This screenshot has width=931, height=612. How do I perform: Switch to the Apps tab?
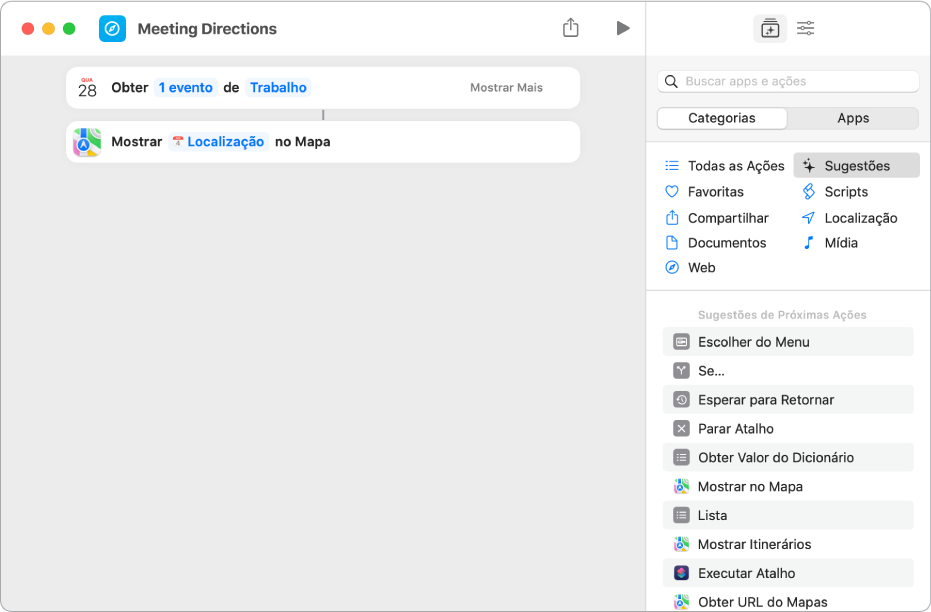[853, 118]
